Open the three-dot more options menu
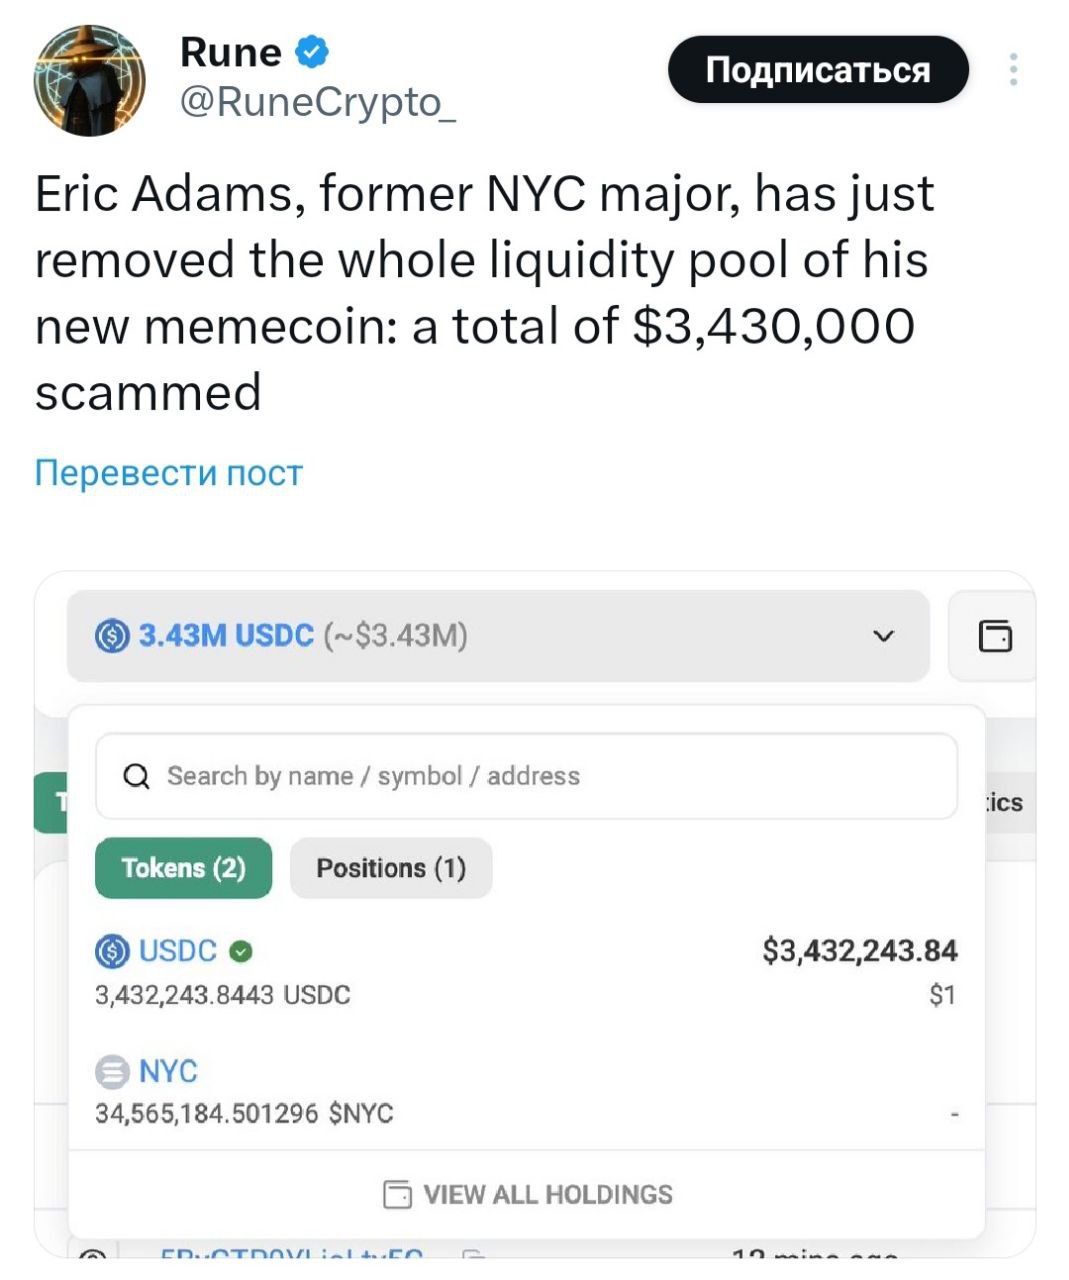The height and width of the screenshot is (1280, 1069). 1013,70
